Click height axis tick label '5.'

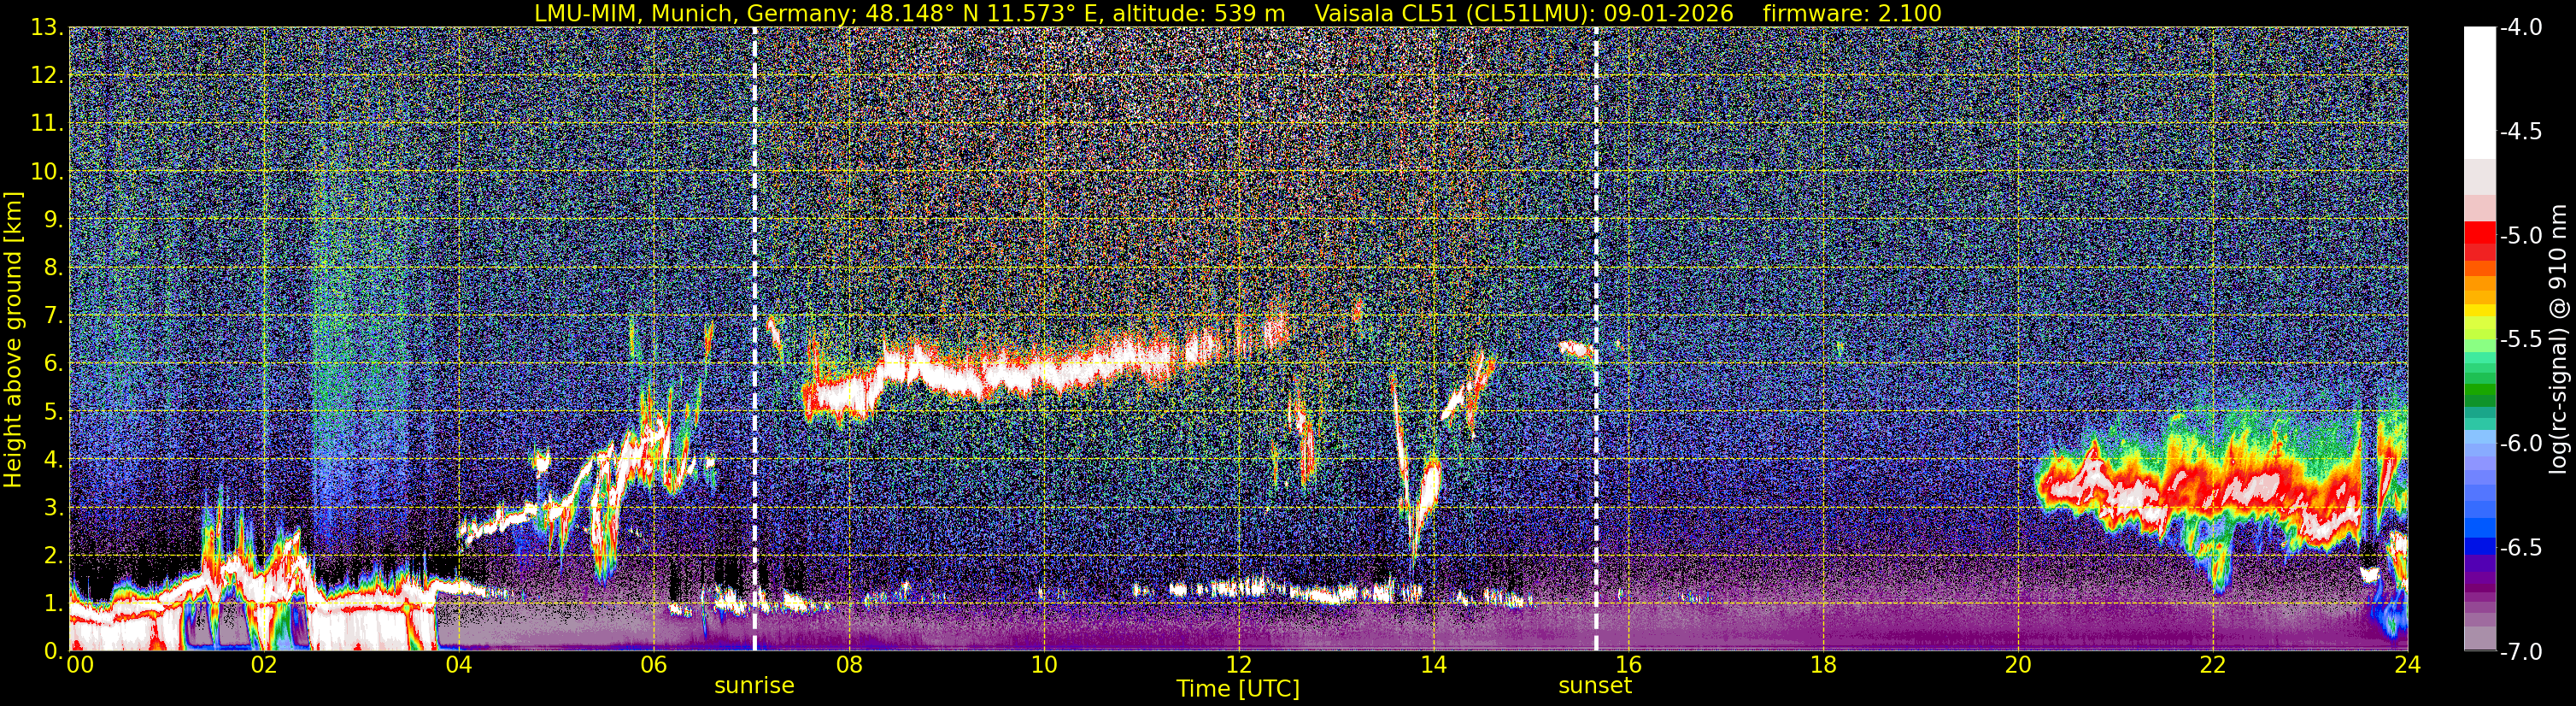point(54,412)
